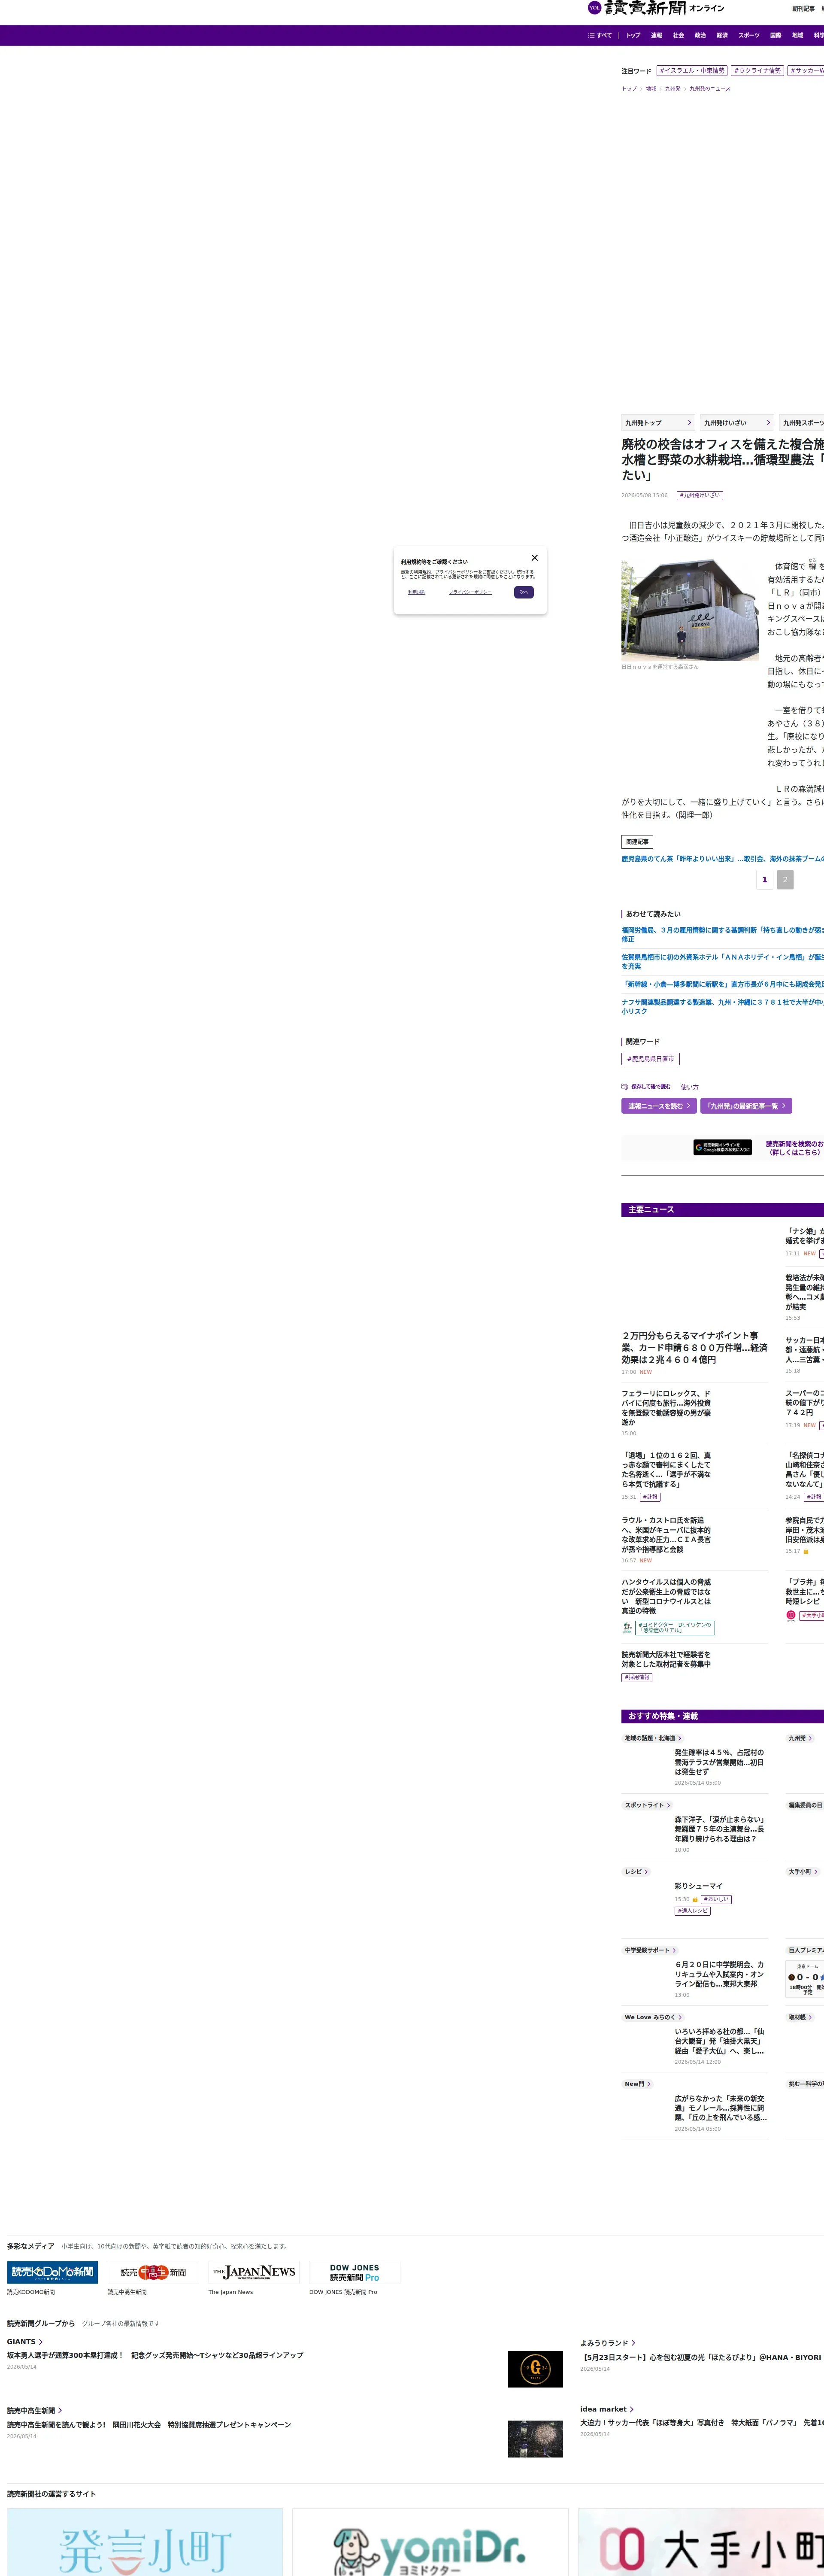Expand the レシピ section chevron
Screen dimensions: 824x2576
[x=646, y=1871]
